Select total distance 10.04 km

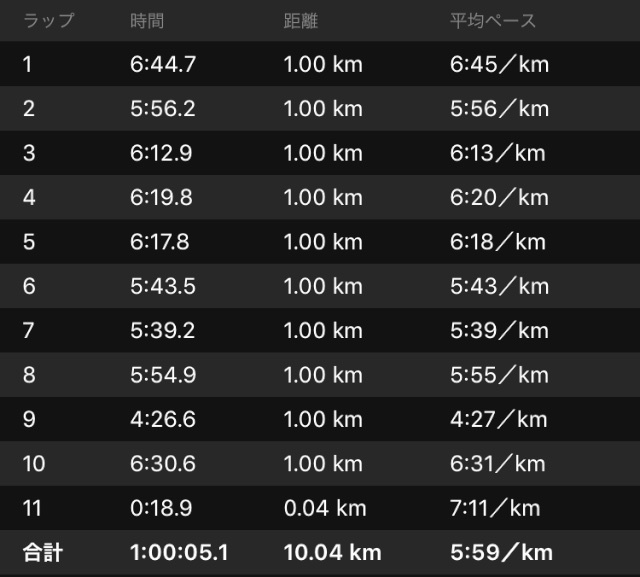333,553
